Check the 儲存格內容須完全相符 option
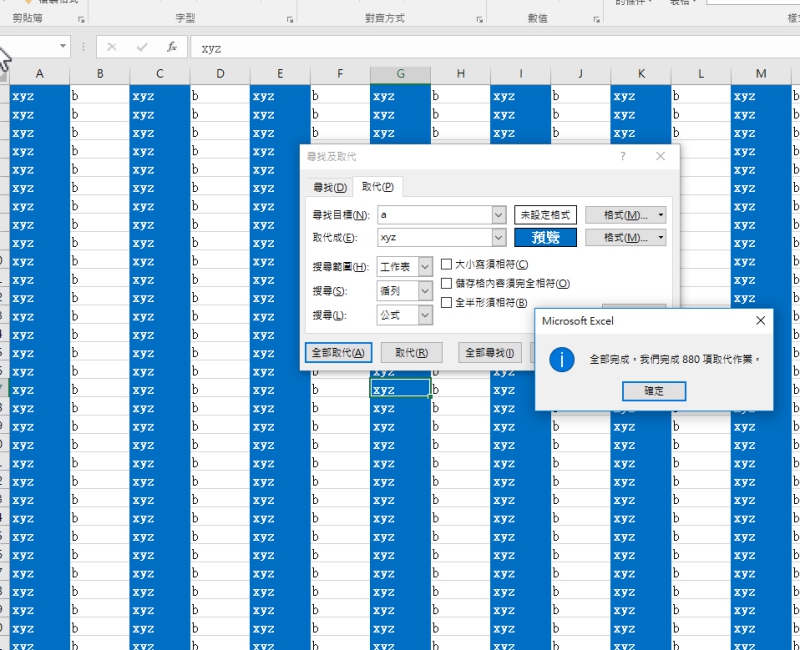The image size is (800, 650). 447,283
